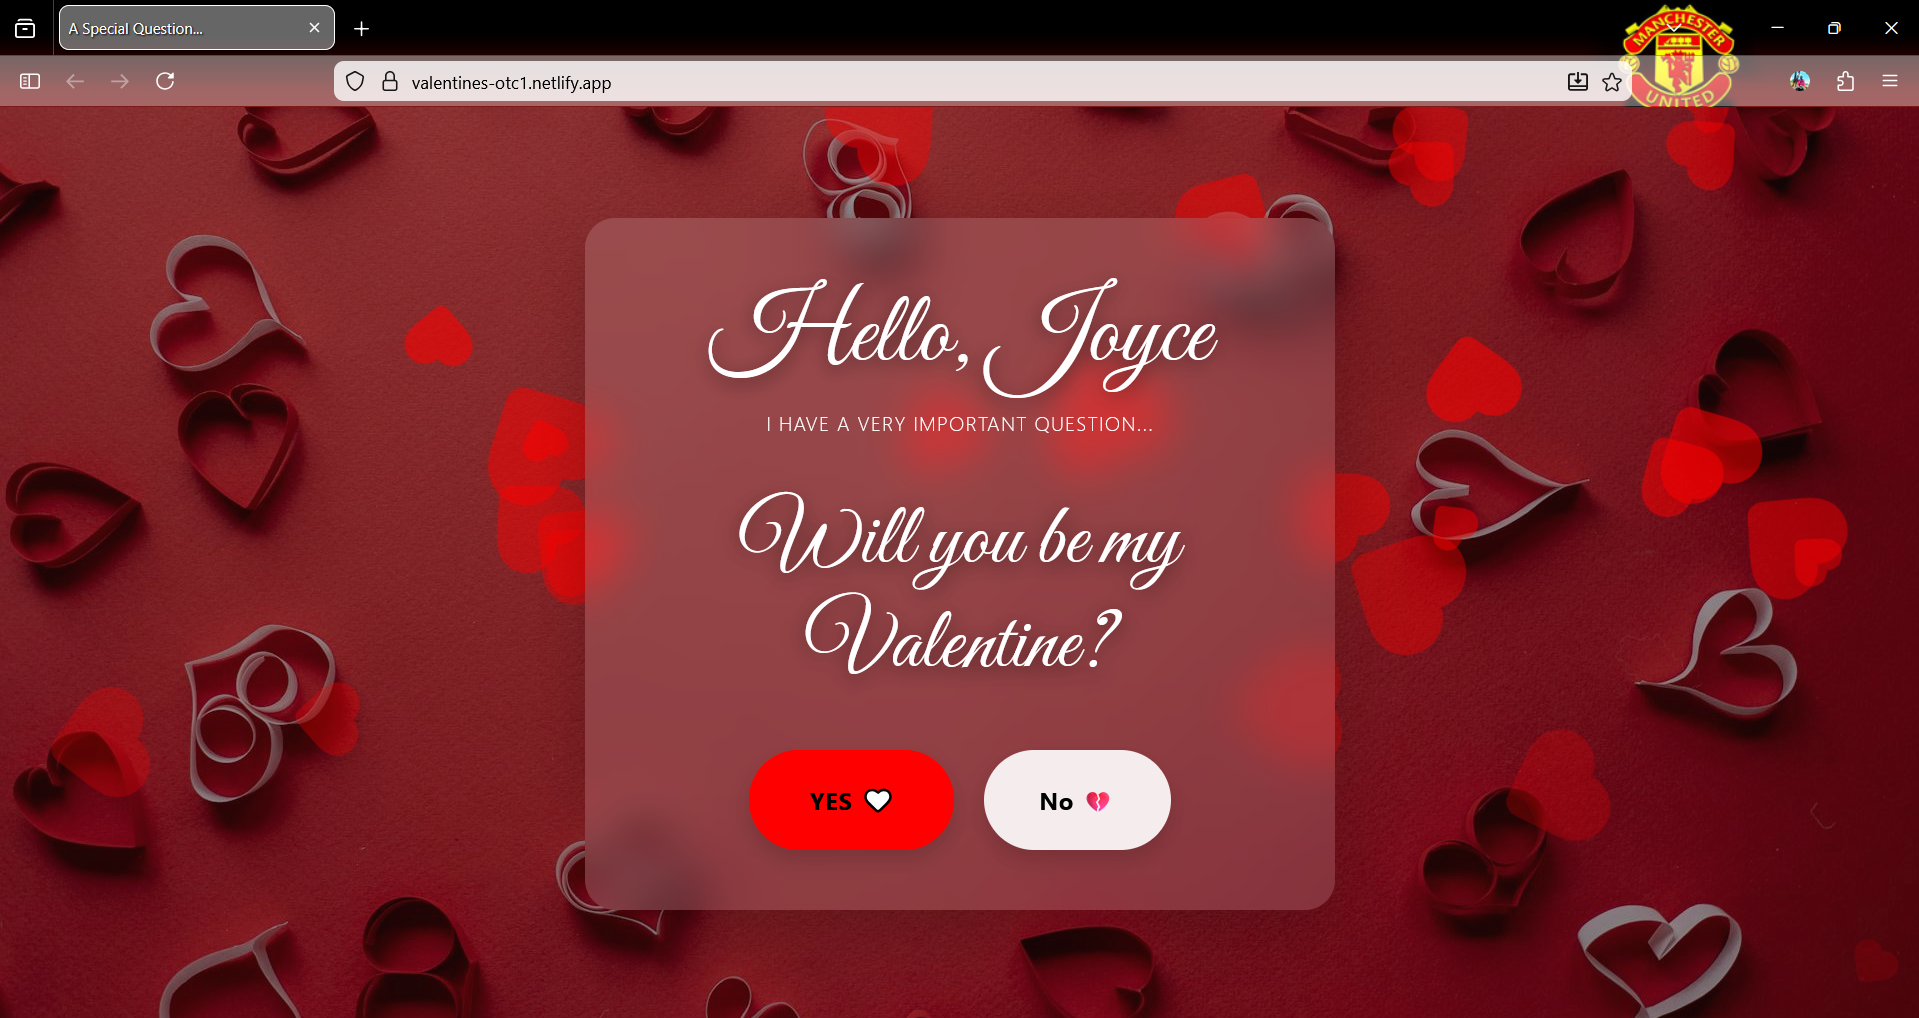This screenshot has height=1018, width=1919.
Task: Click the account profile avatar
Action: tap(1799, 81)
